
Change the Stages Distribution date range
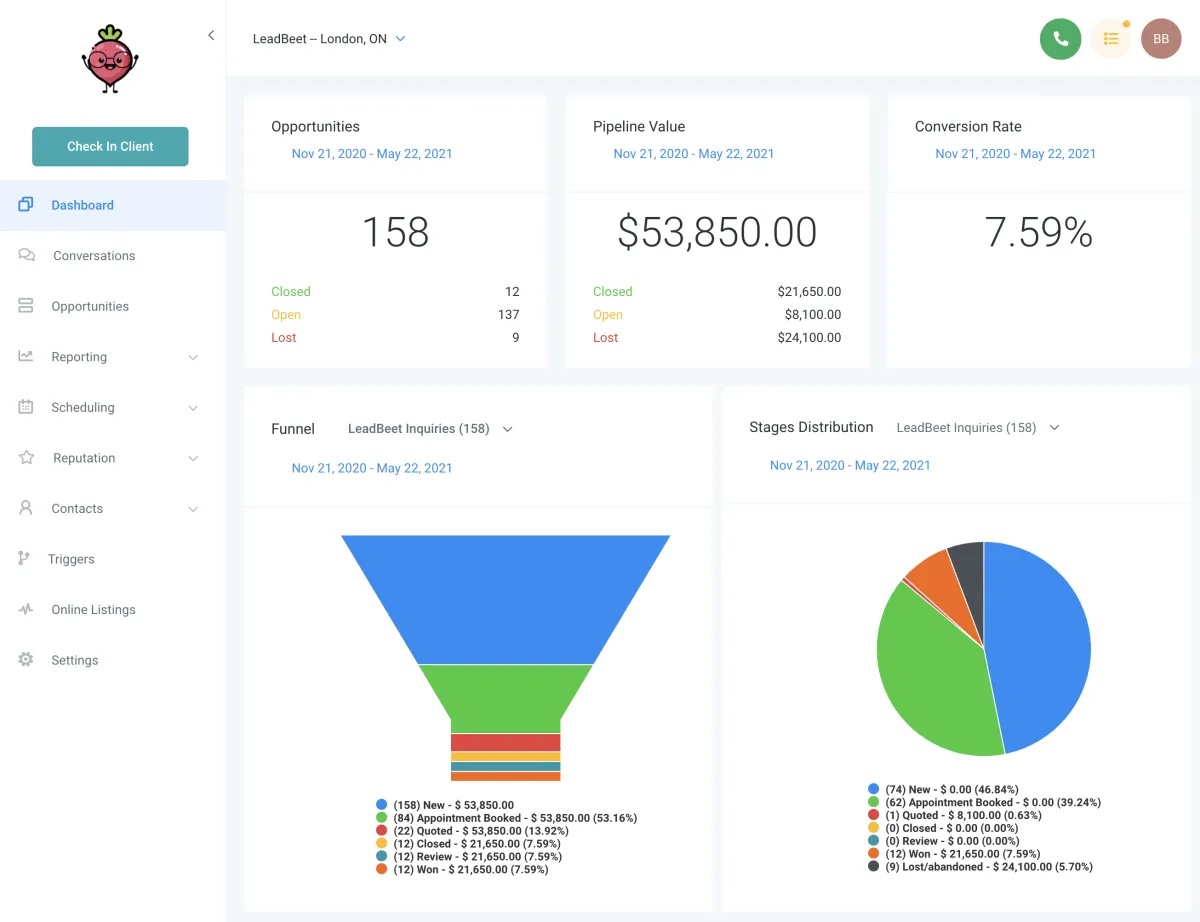(850, 465)
